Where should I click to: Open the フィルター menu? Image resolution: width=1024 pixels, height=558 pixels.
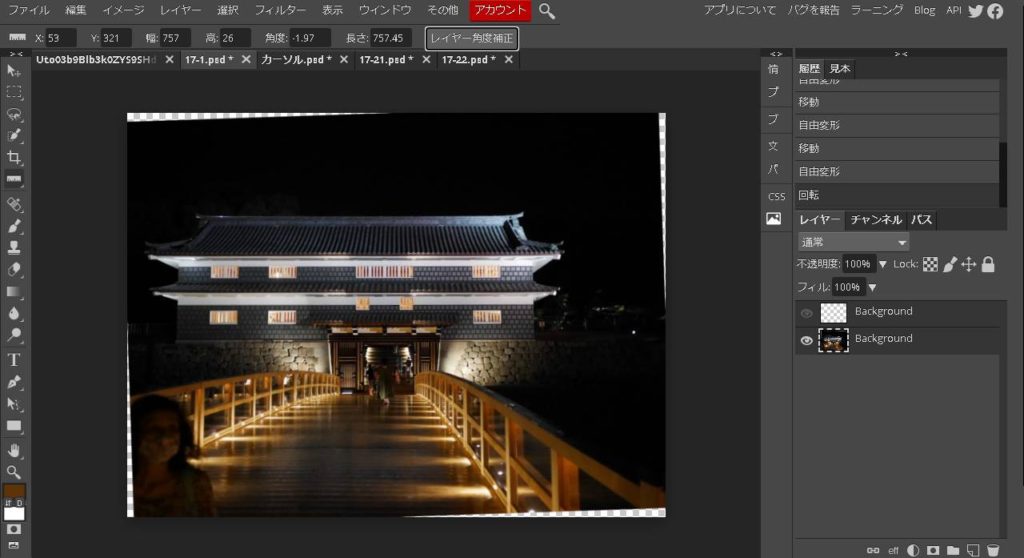click(280, 11)
